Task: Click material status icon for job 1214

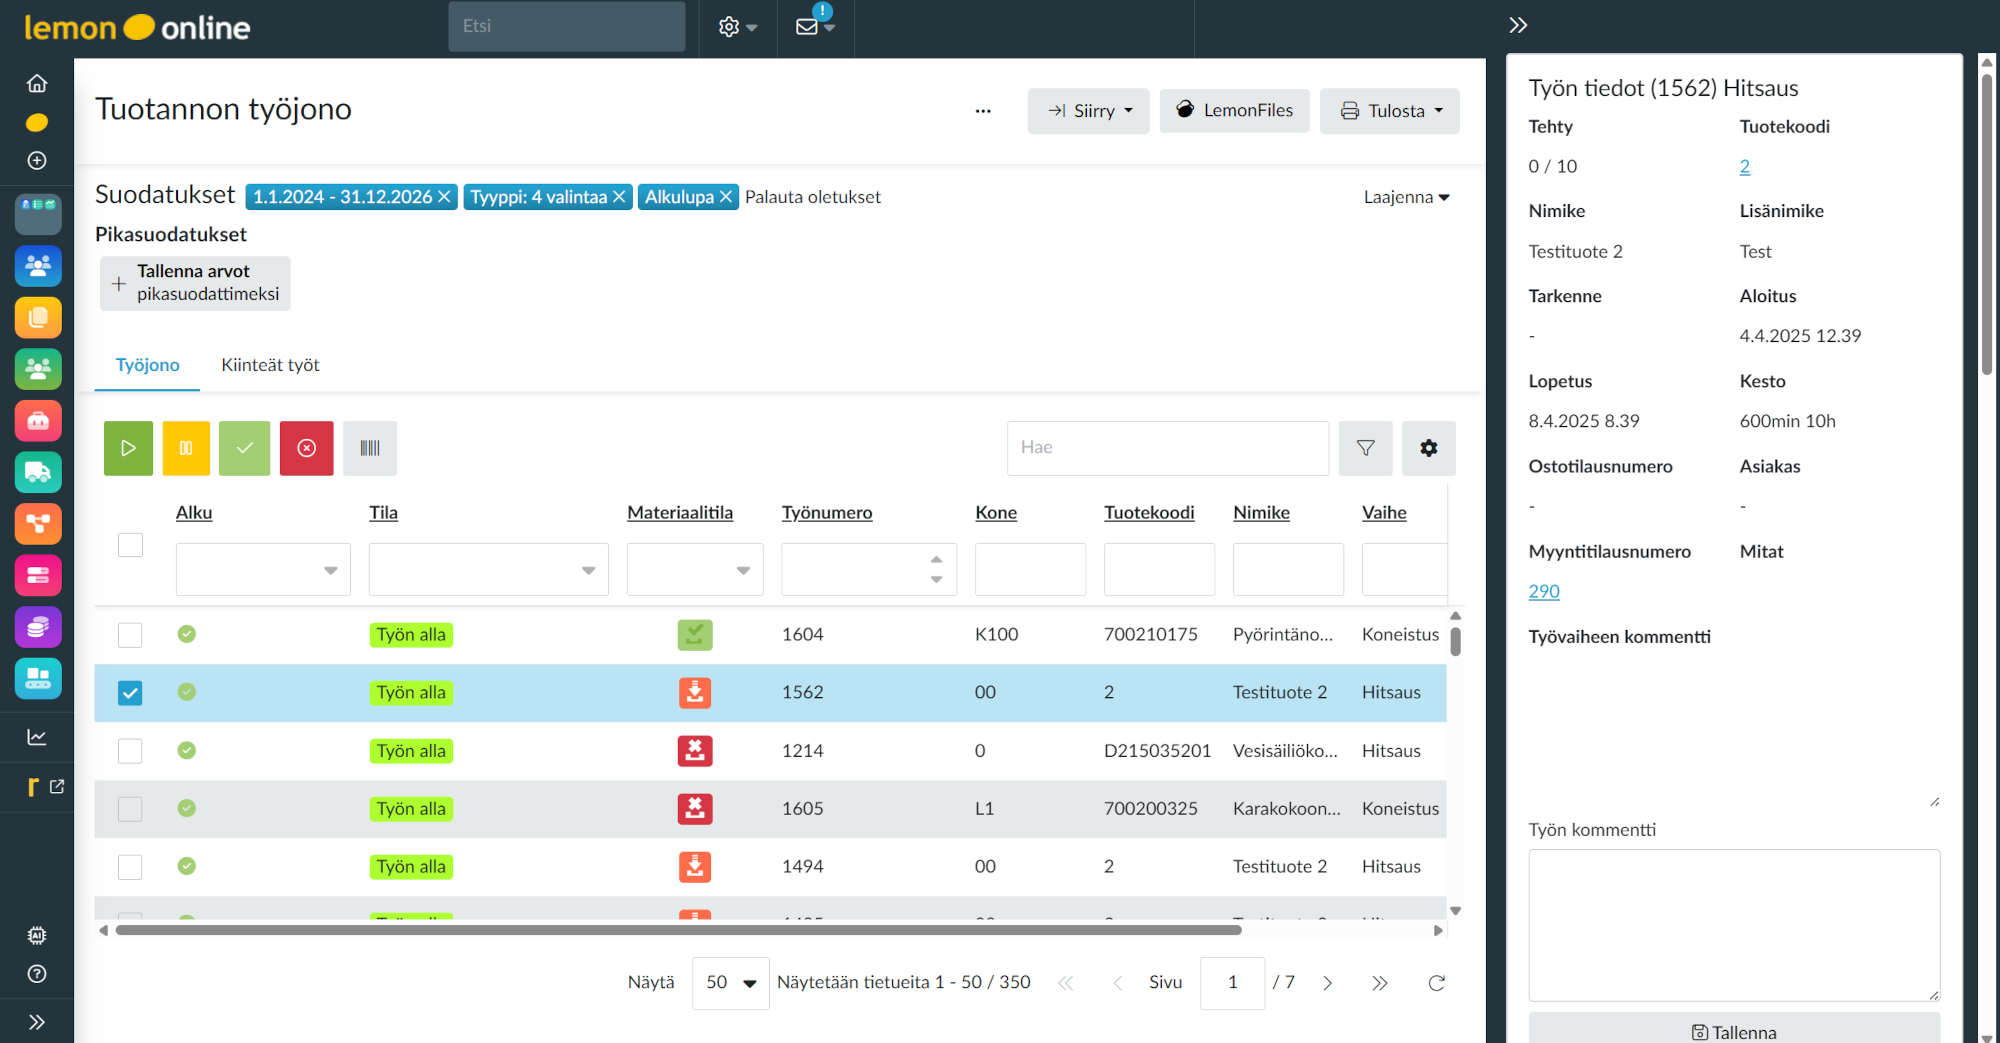Action: pyautogui.click(x=694, y=751)
